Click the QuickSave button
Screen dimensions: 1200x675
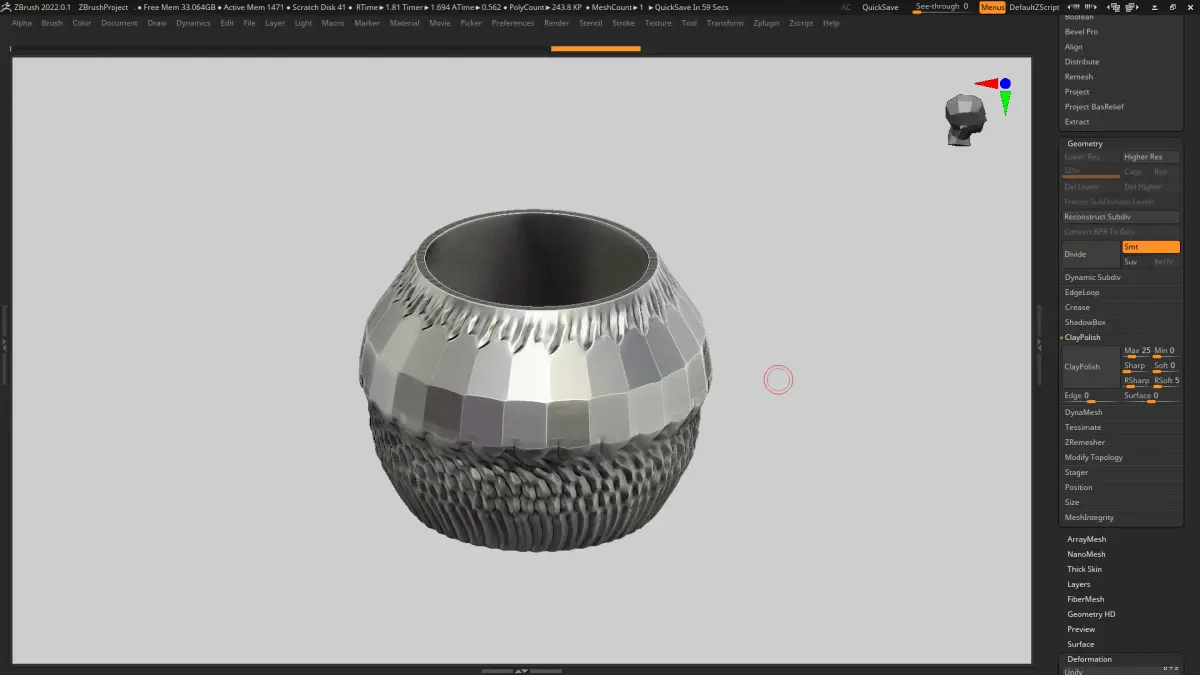(880, 7)
